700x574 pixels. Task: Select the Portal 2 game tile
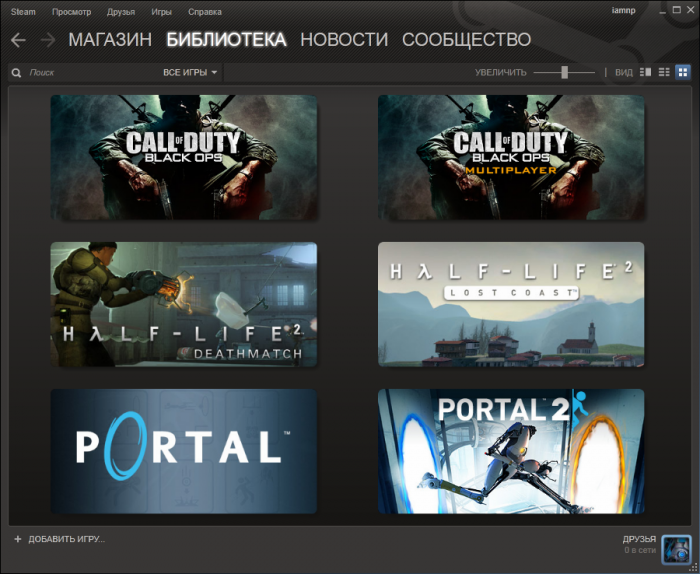click(x=511, y=451)
